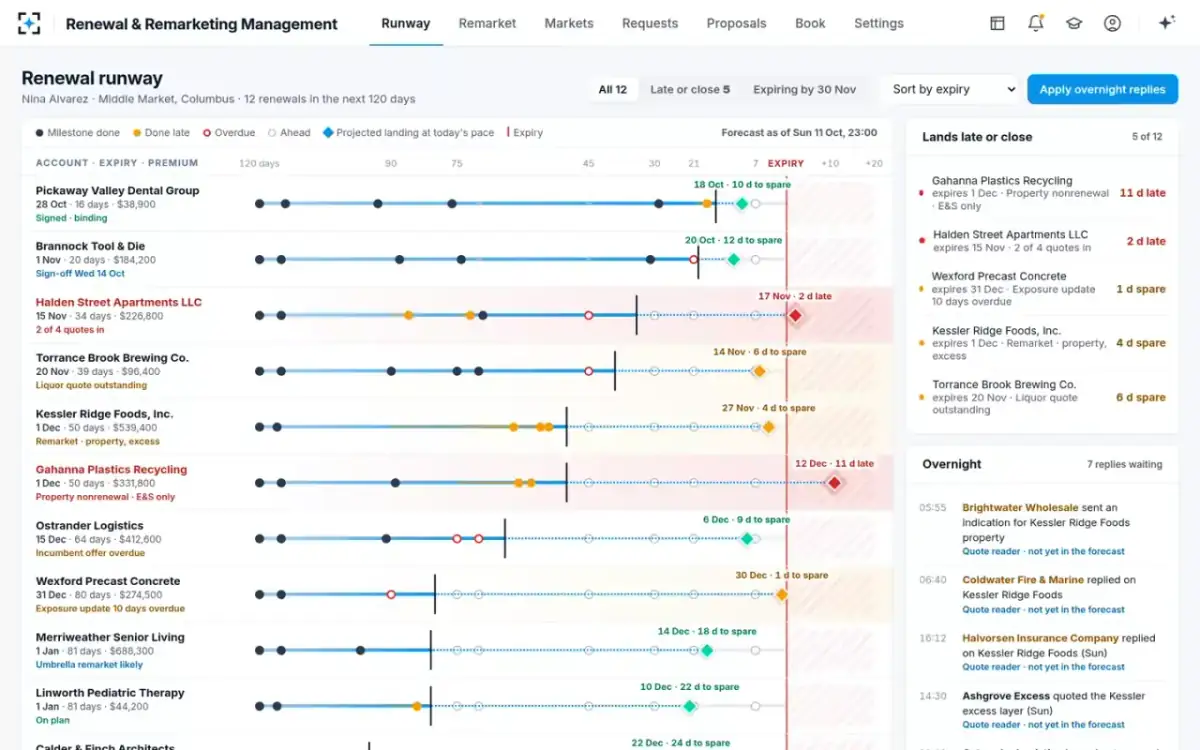Expand Gahanna Plastics Recycling in late list

tap(1042, 193)
